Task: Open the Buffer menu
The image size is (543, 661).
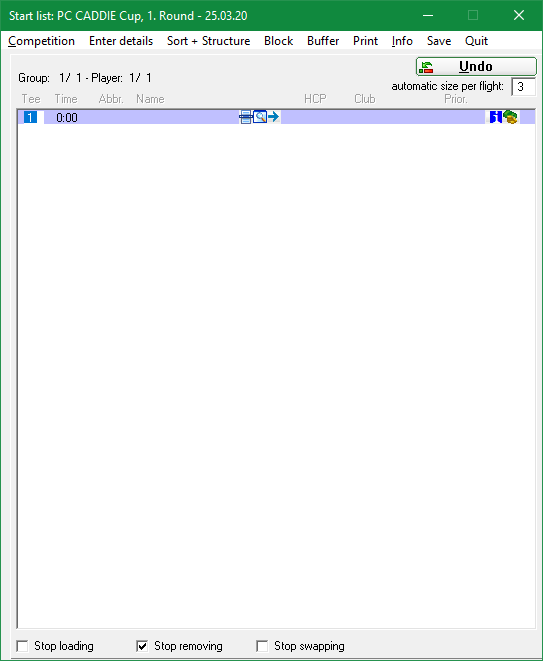Action: click(x=323, y=41)
